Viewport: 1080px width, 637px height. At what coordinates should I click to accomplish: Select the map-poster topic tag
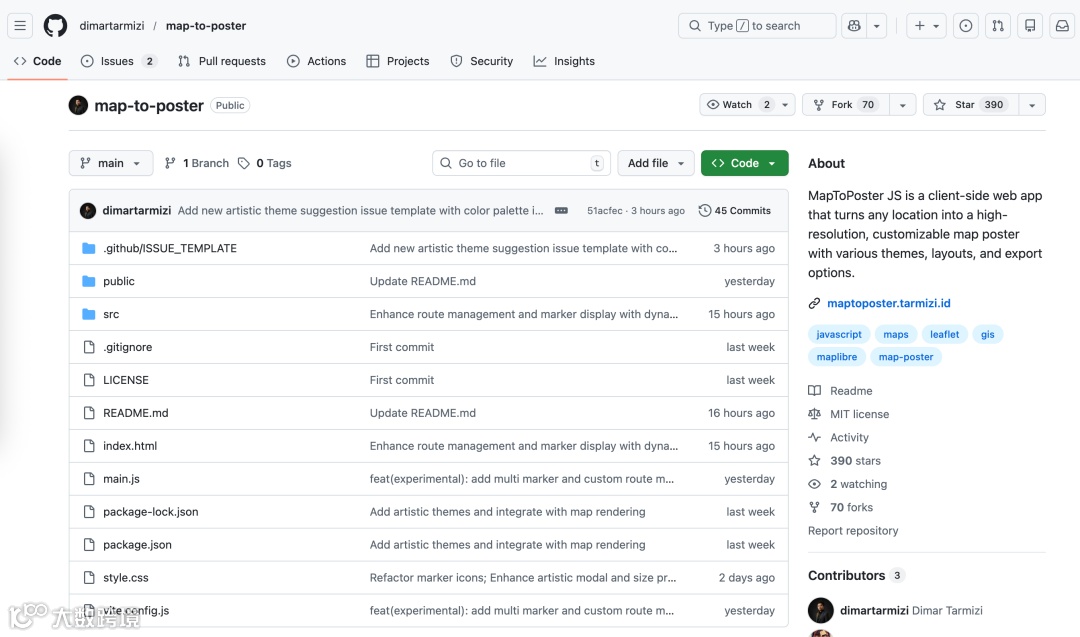[x=906, y=357]
